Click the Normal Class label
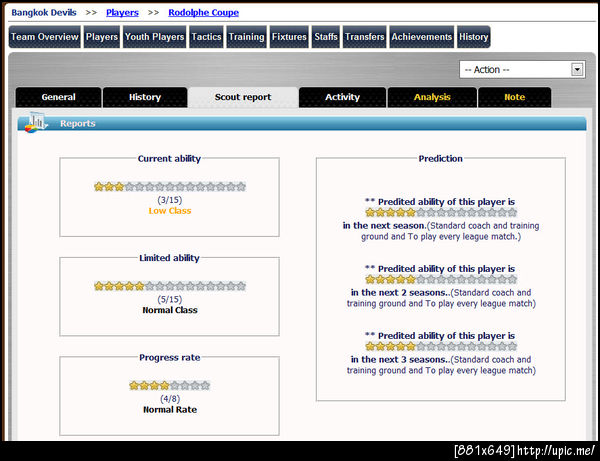Image resolution: width=600 pixels, height=461 pixels. (x=170, y=310)
